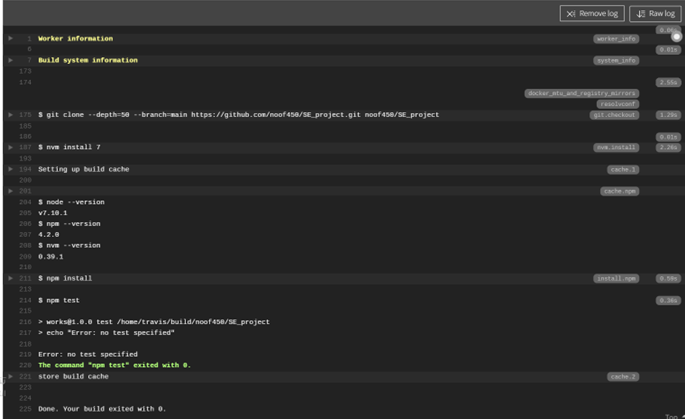685x419 pixels.
Task: Click the '4.2.0' output text
Action: [48, 235]
